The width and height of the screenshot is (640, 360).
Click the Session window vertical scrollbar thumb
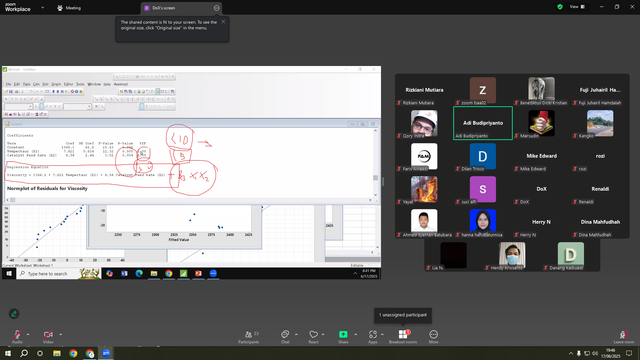point(375,178)
